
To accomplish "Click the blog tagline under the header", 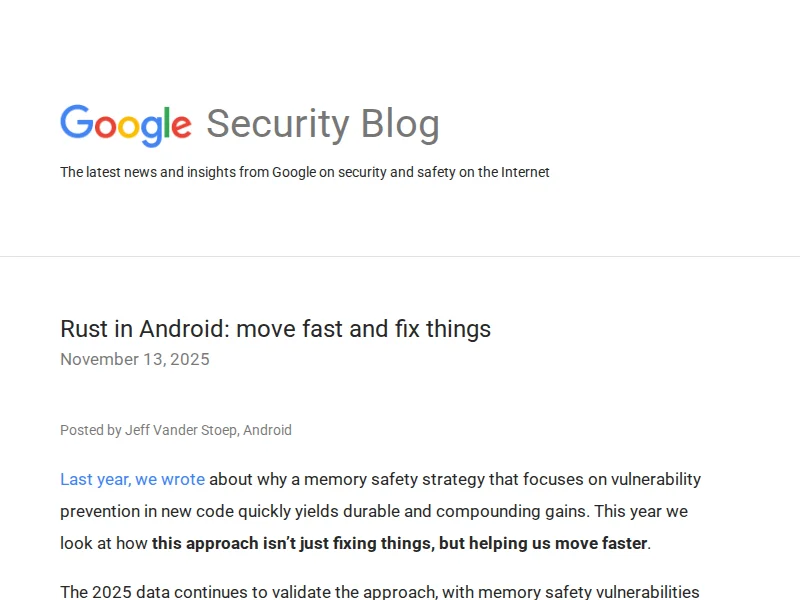I will click(304, 172).
